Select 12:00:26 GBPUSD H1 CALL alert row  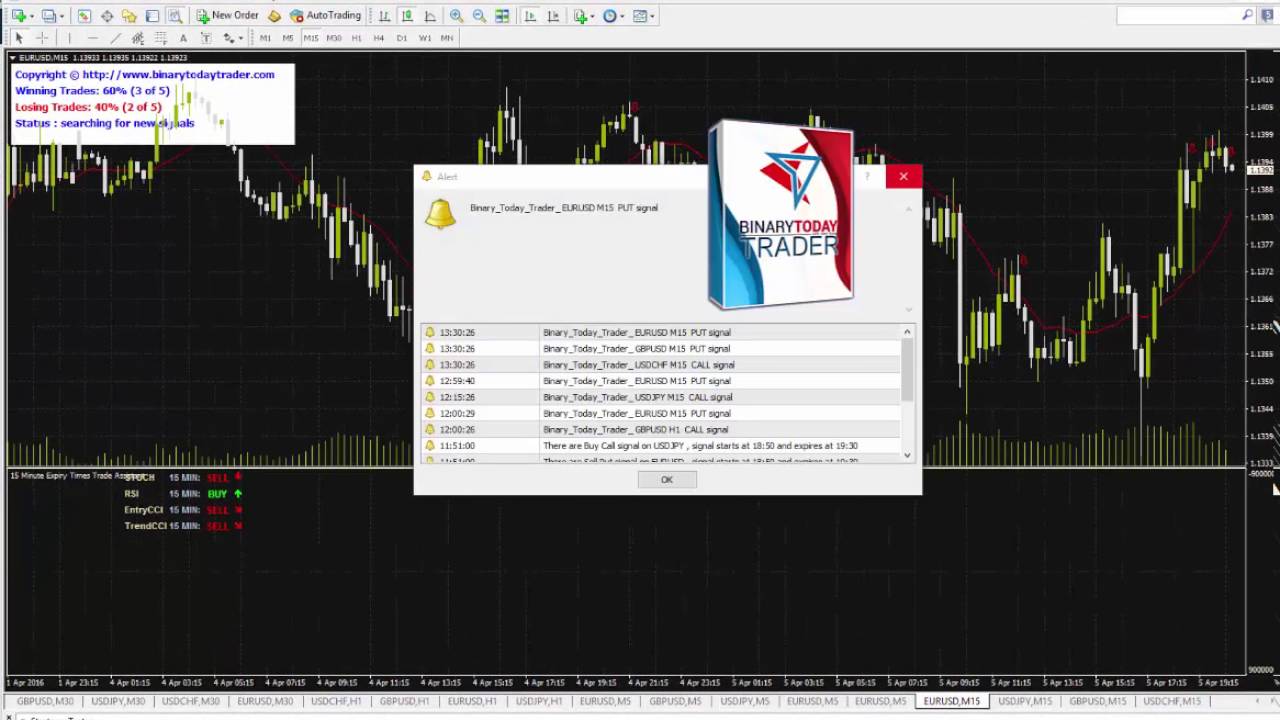tap(662, 429)
